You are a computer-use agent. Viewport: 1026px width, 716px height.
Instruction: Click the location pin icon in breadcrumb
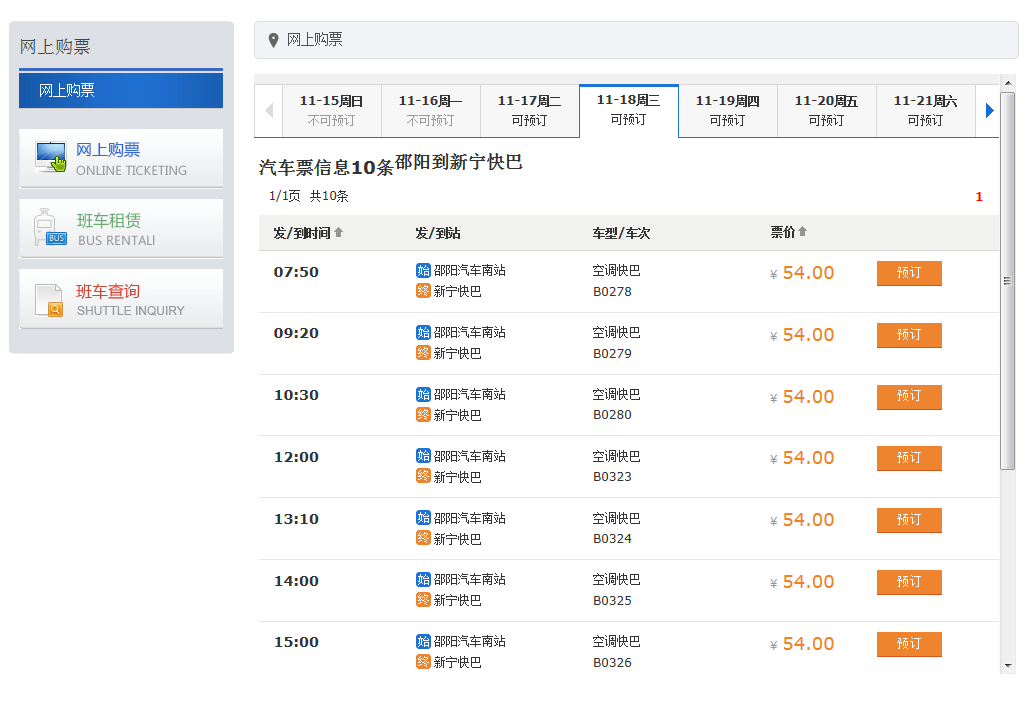tap(273, 40)
